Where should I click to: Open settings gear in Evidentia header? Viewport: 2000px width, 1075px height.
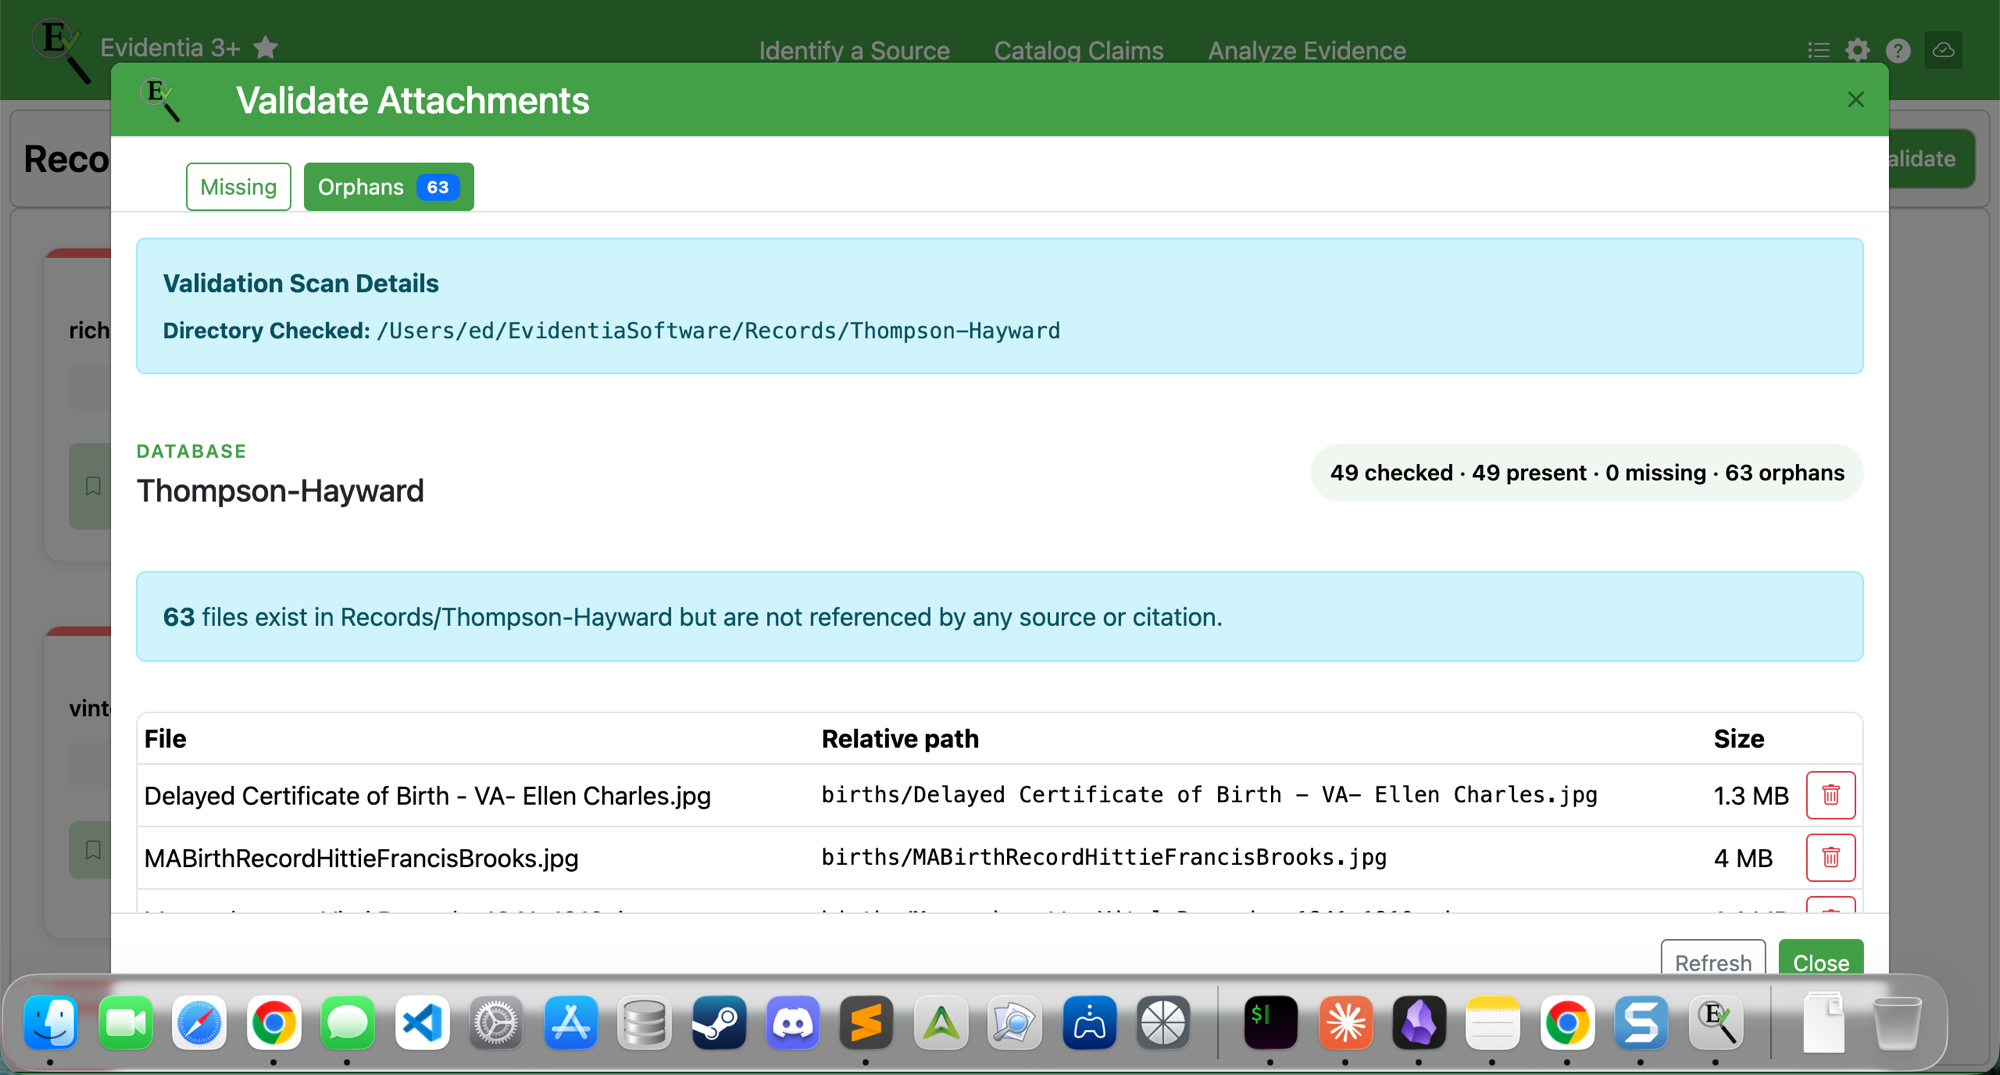(x=1858, y=50)
